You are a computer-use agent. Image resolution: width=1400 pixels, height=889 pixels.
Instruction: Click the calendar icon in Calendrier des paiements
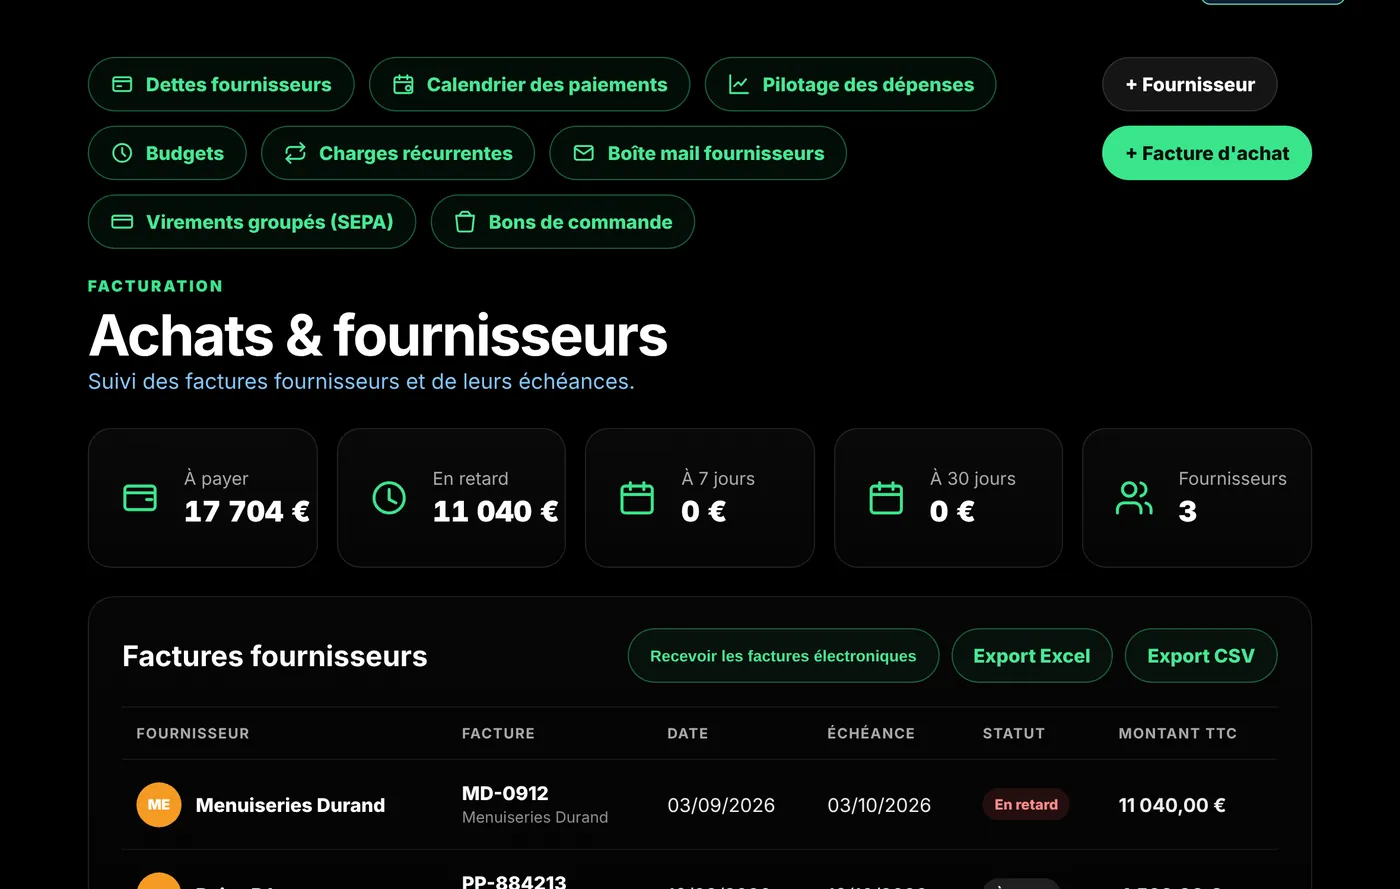click(403, 84)
